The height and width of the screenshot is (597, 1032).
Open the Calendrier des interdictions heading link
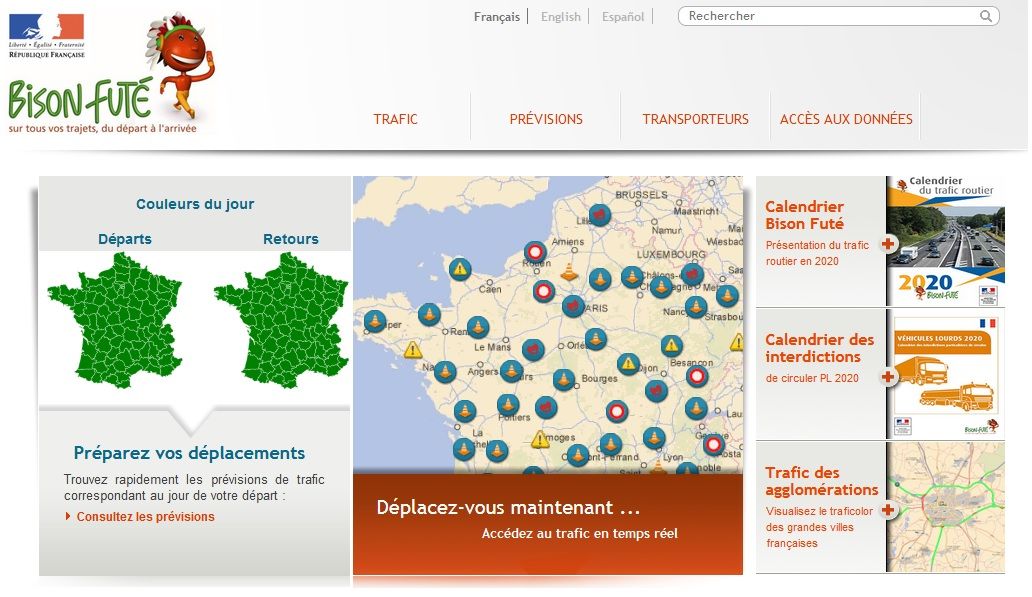pyautogui.click(x=819, y=348)
